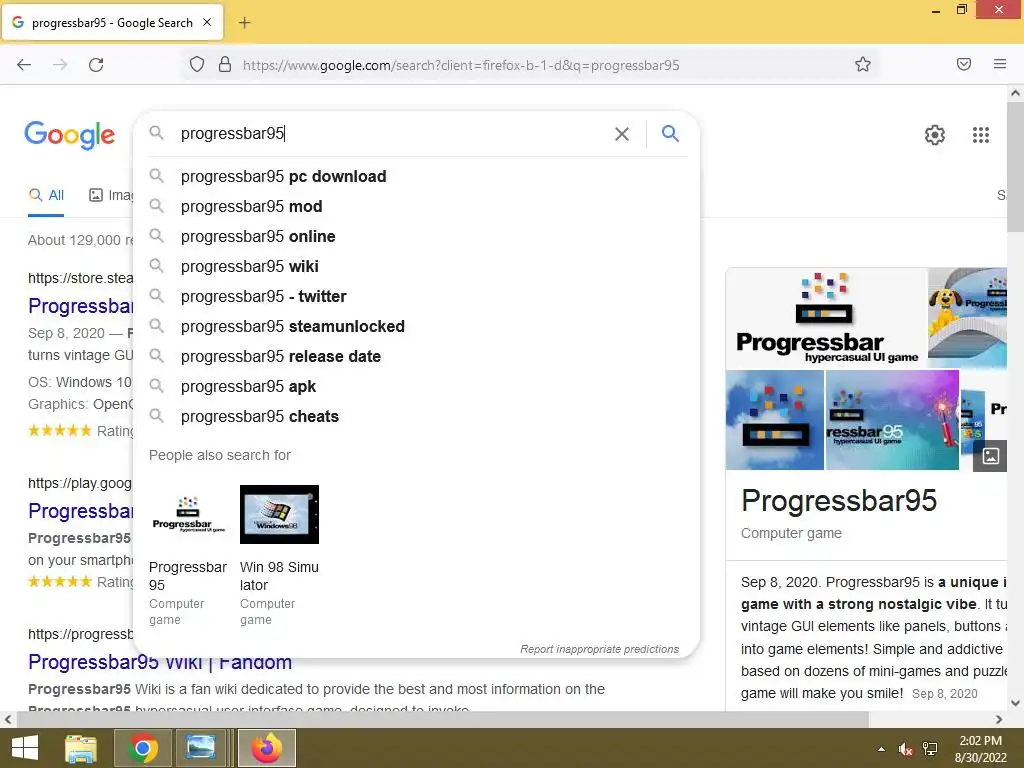The image size is (1024, 768).
Task: Choose suggestion progressbar95 pc download
Action: pyautogui.click(x=417, y=176)
